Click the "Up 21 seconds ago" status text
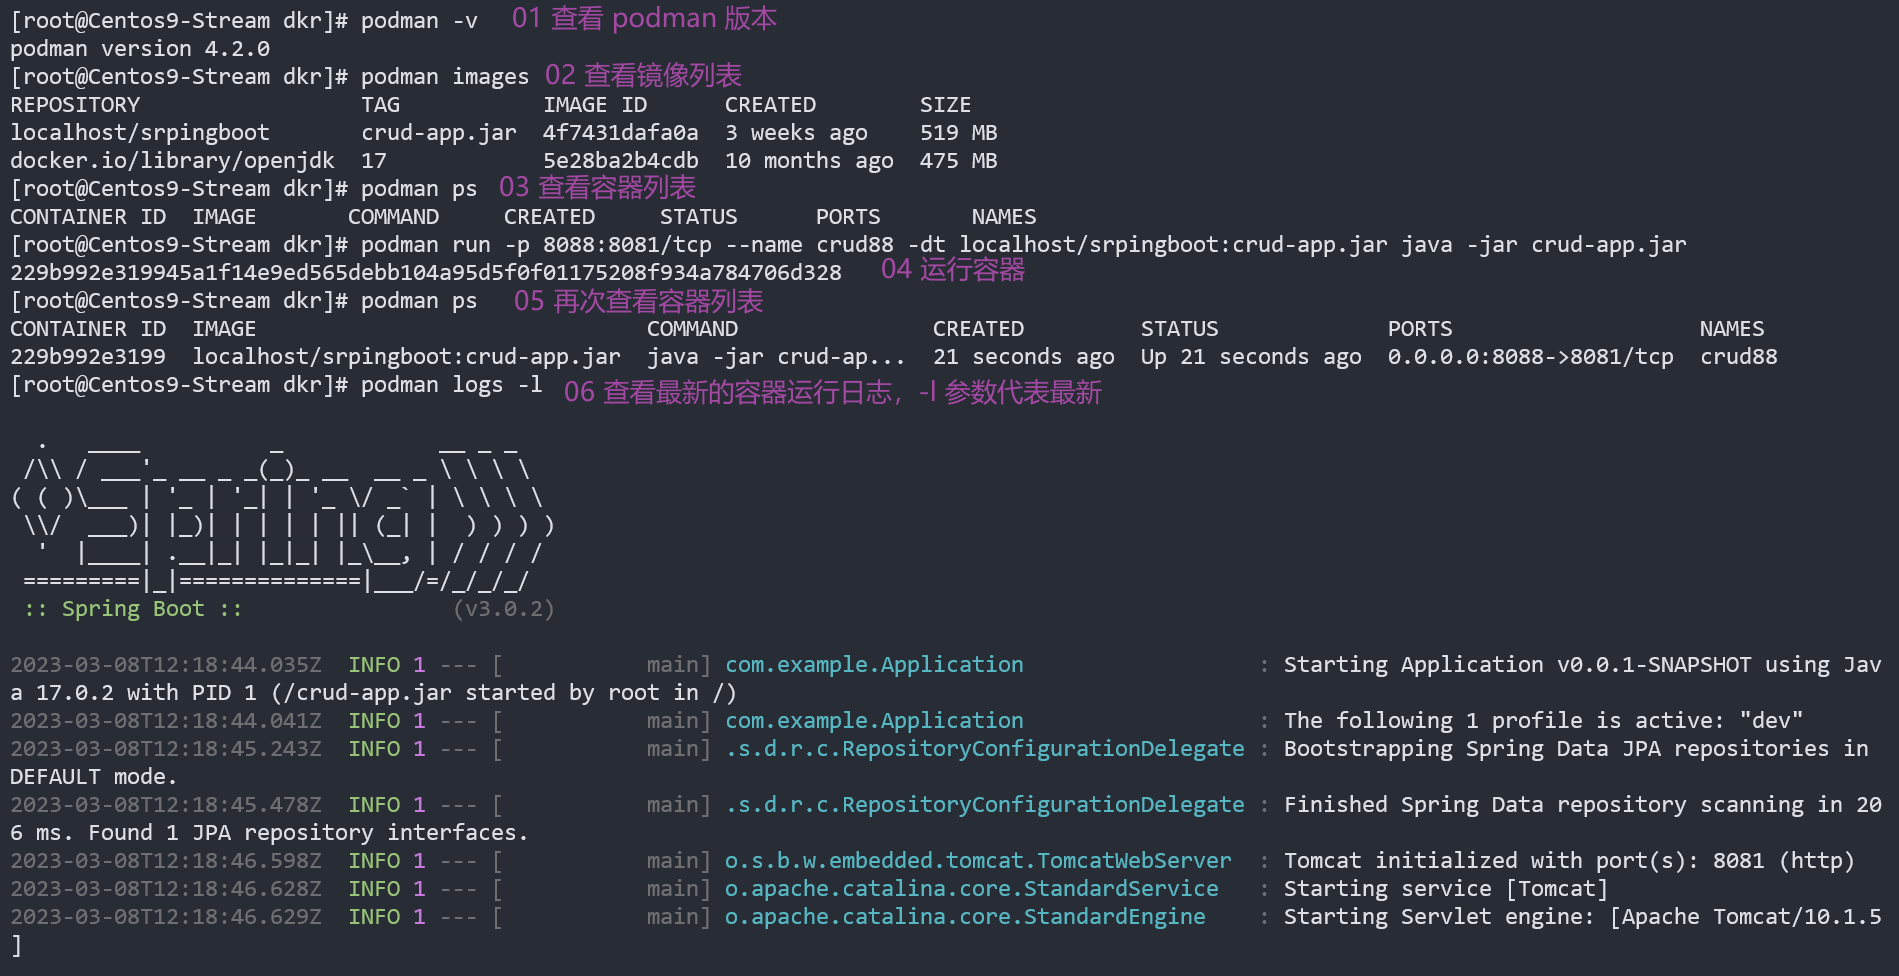Image resolution: width=1899 pixels, height=976 pixels. (x=1250, y=357)
